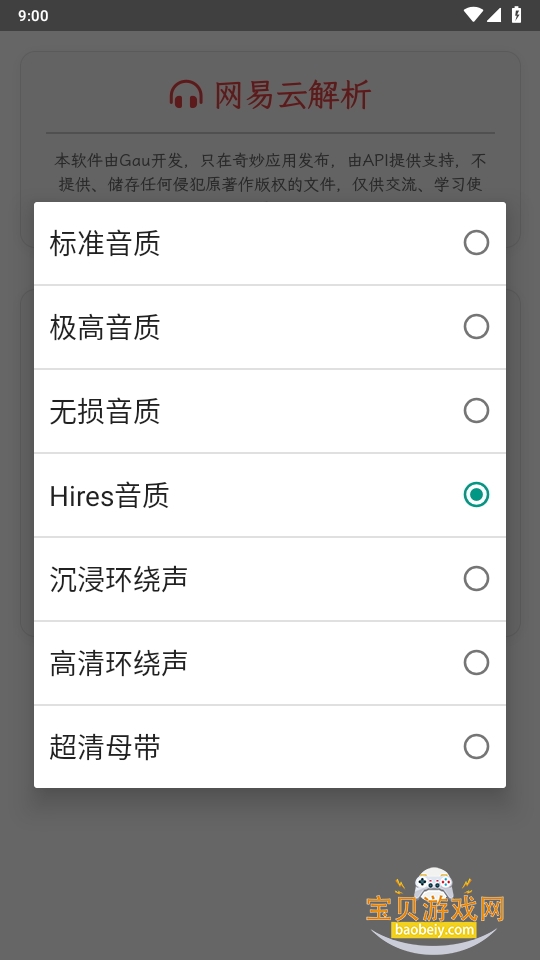Choose the 无损音质 option label

(105, 411)
